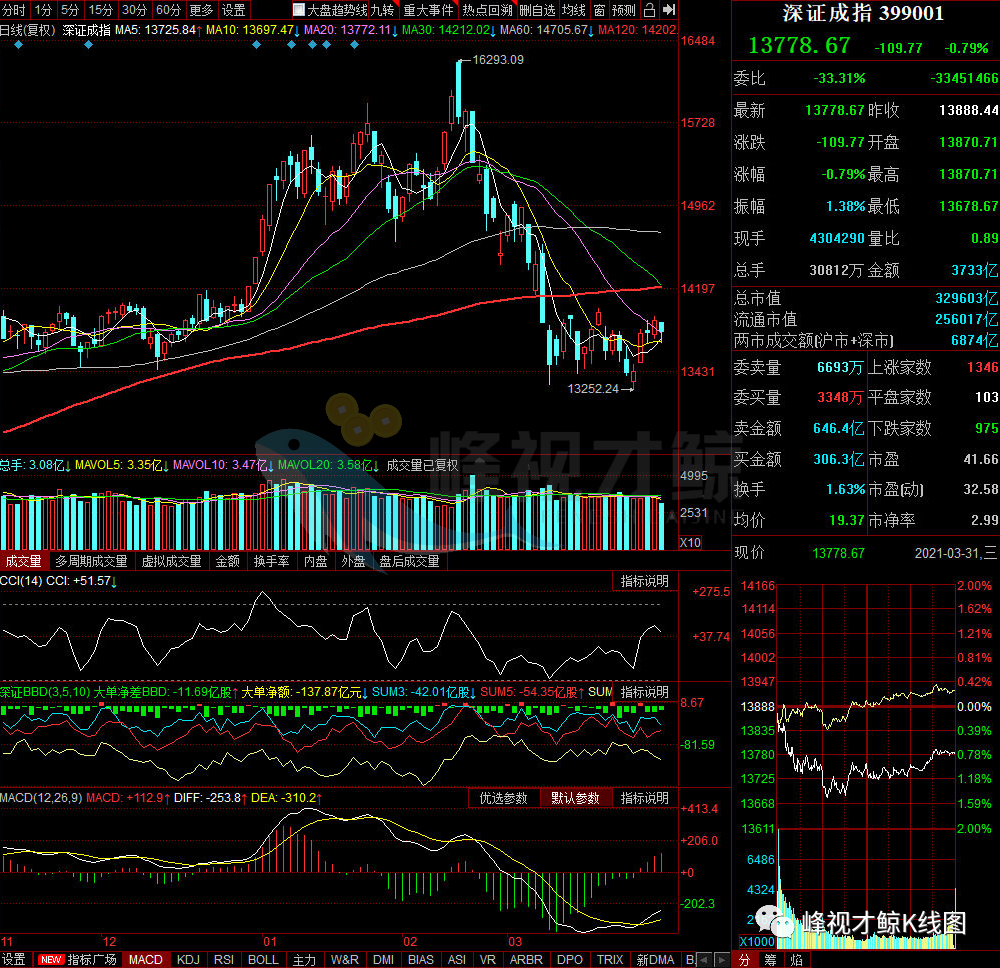Image resolution: width=1000 pixels, height=968 pixels.
Task: Open 设置 at bottom left
Action: click(x=13, y=959)
